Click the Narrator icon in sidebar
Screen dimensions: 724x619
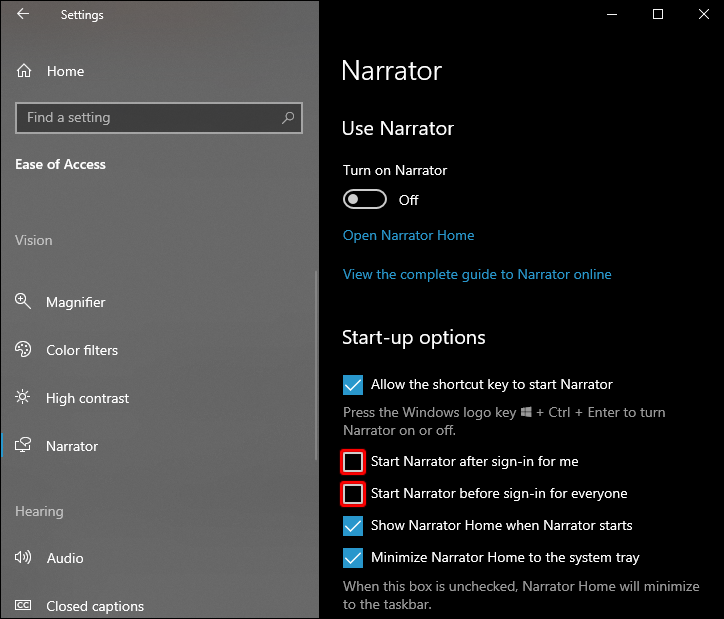24,446
